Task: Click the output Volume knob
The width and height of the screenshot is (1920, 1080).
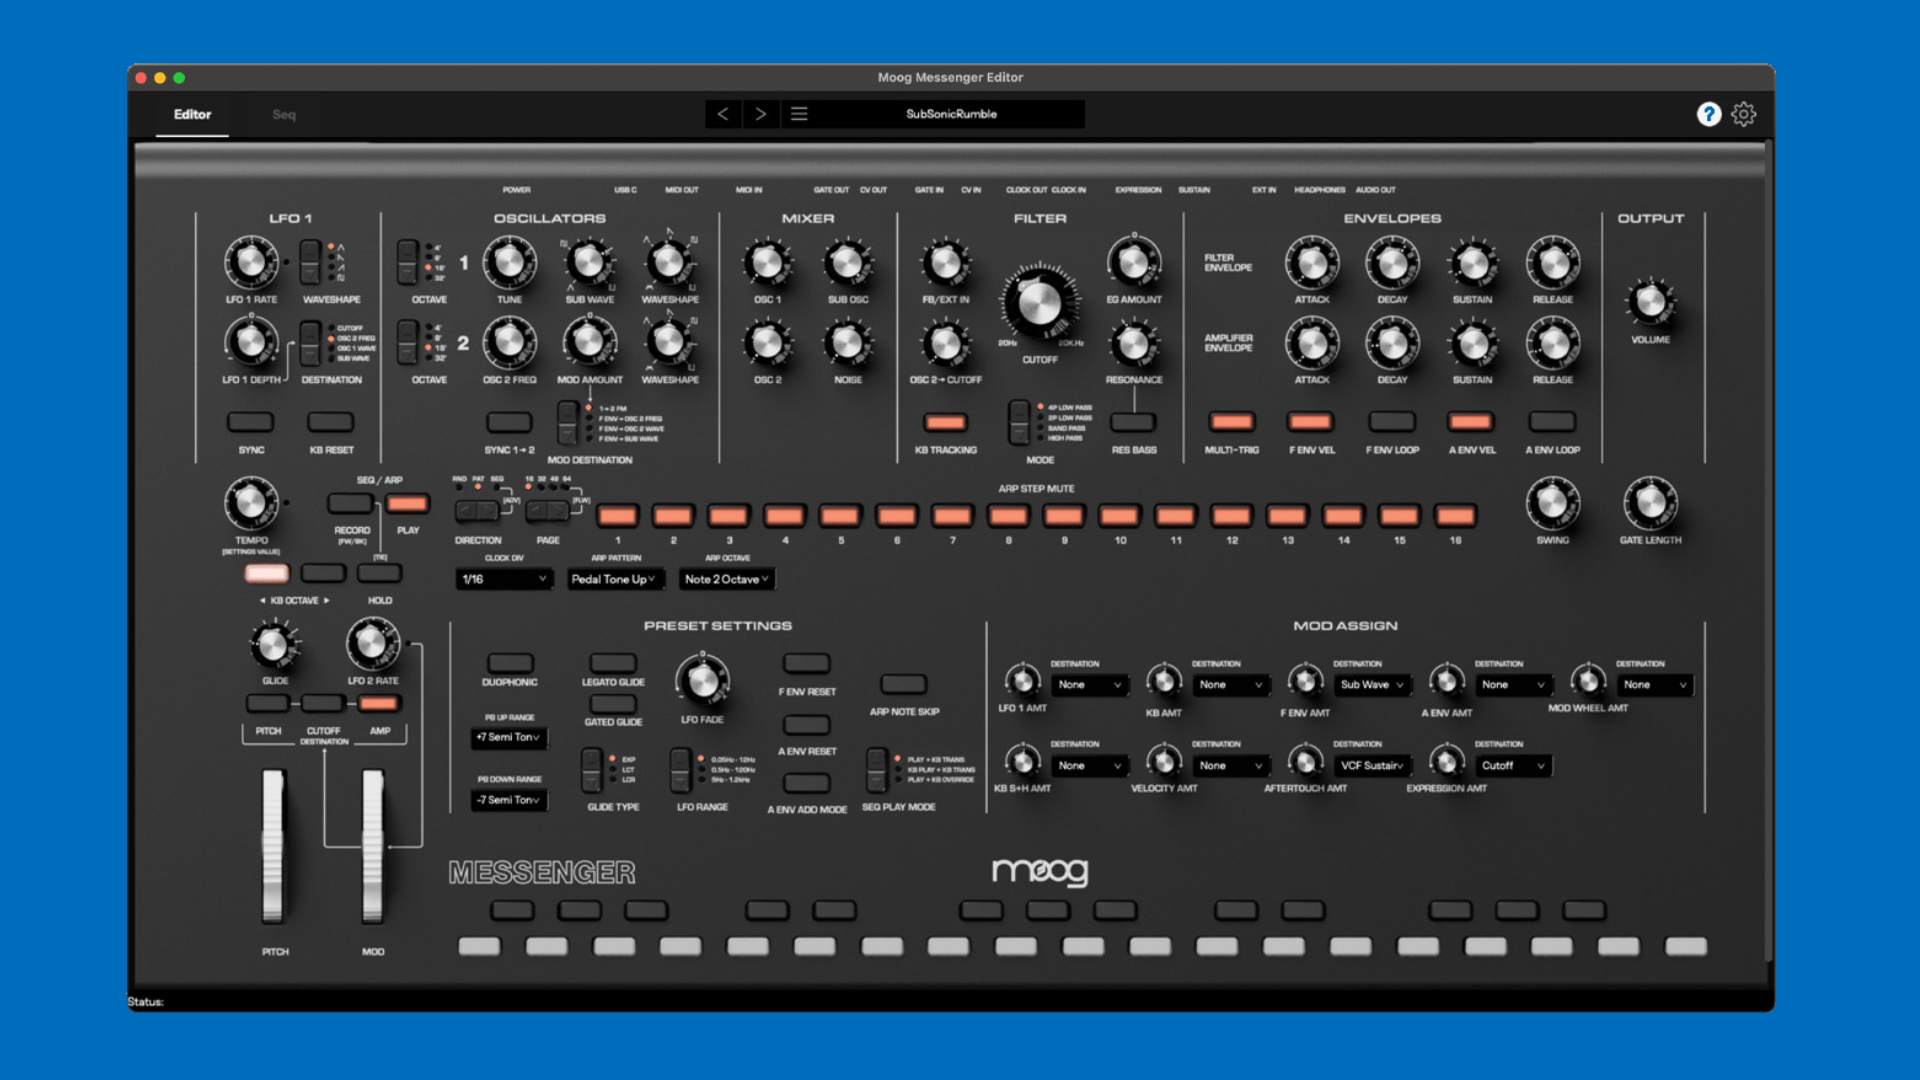Action: coord(1650,301)
